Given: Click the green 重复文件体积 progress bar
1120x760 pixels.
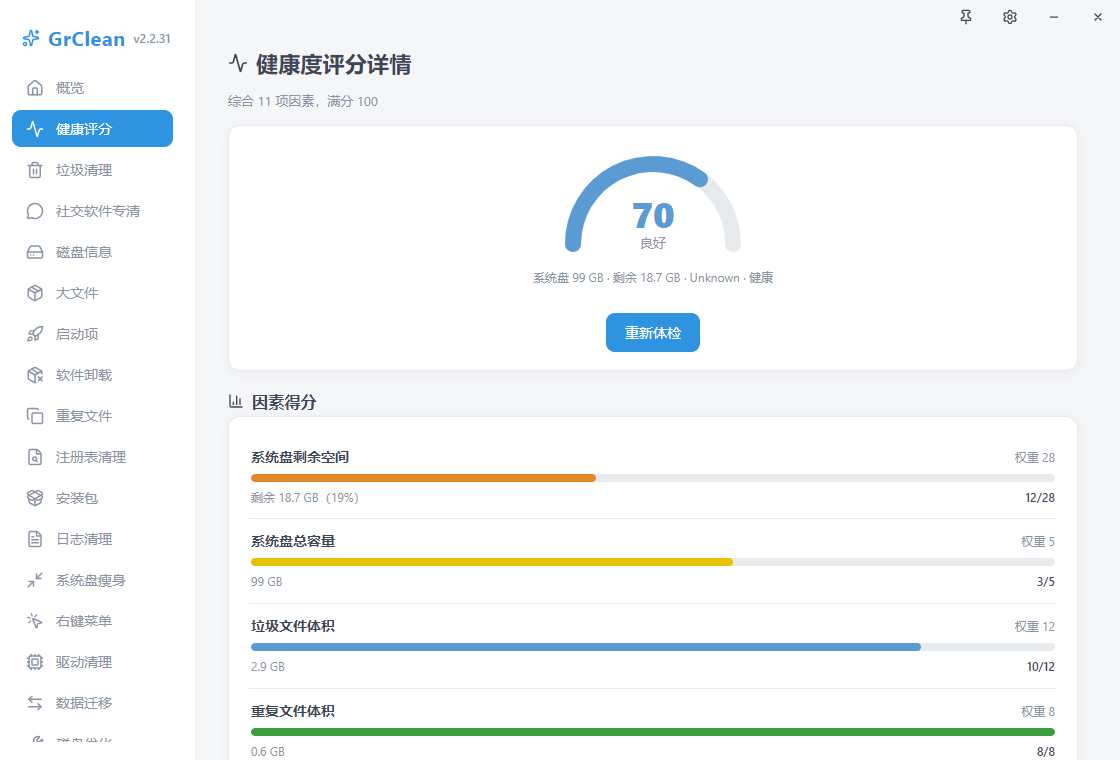Looking at the screenshot, I should tap(652, 732).
